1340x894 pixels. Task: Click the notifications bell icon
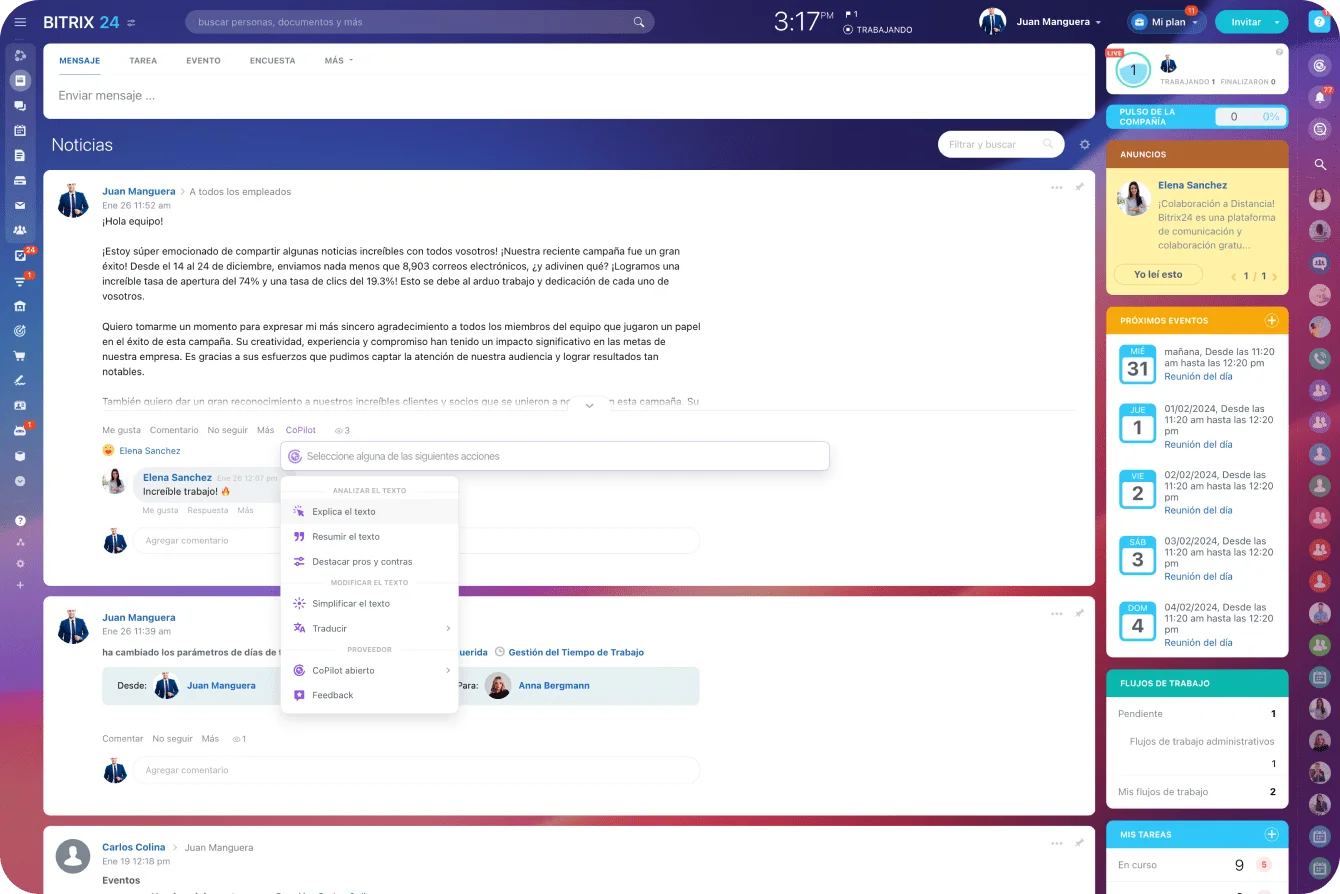[1320, 97]
